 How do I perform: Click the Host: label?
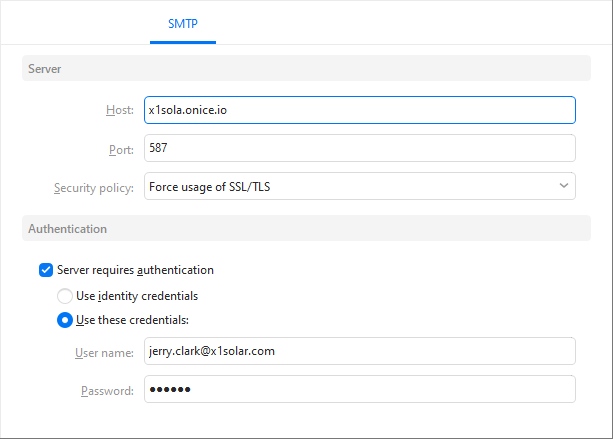coord(120,110)
